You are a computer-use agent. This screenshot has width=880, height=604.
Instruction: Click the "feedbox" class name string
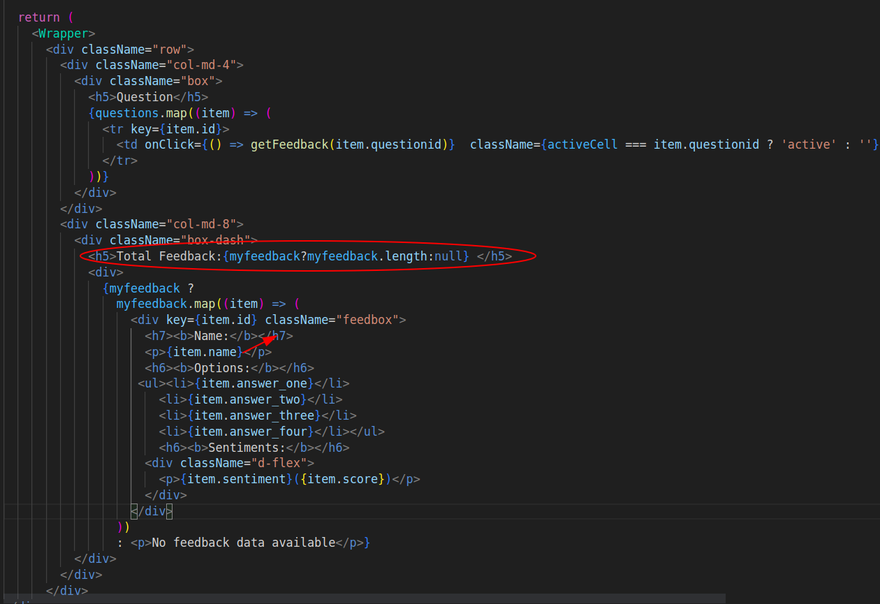pyautogui.click(x=370, y=320)
